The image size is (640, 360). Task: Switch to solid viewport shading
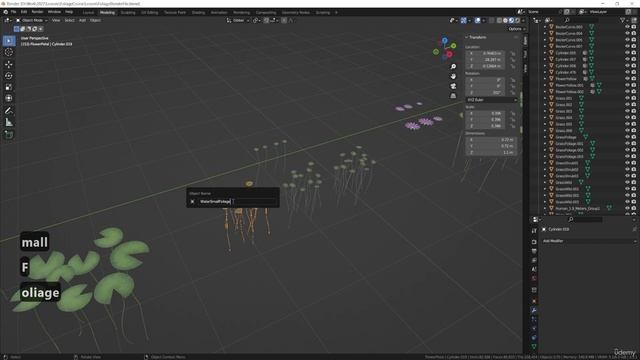click(505, 20)
